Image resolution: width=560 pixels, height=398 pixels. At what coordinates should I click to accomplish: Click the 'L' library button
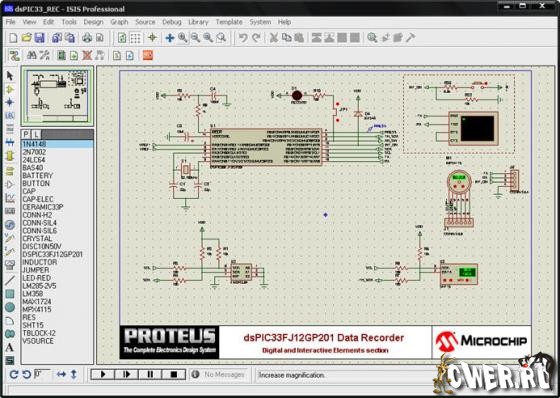[x=36, y=134]
